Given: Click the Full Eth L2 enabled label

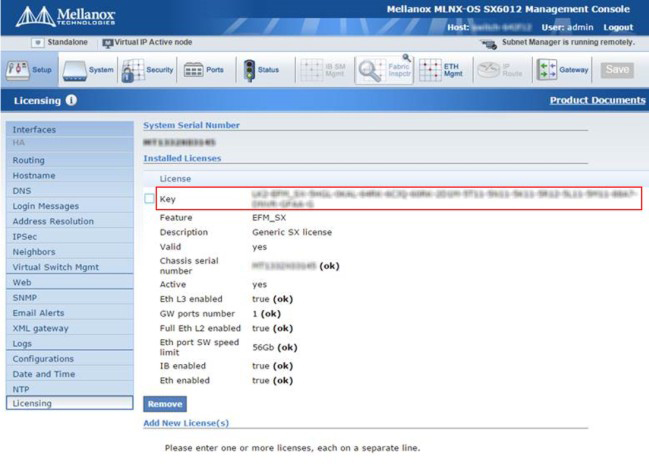Looking at the screenshot, I should click(200, 328).
